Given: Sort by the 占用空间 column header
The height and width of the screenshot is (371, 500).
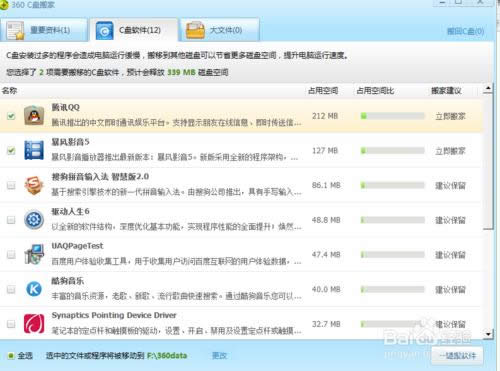Looking at the screenshot, I should click(323, 91).
